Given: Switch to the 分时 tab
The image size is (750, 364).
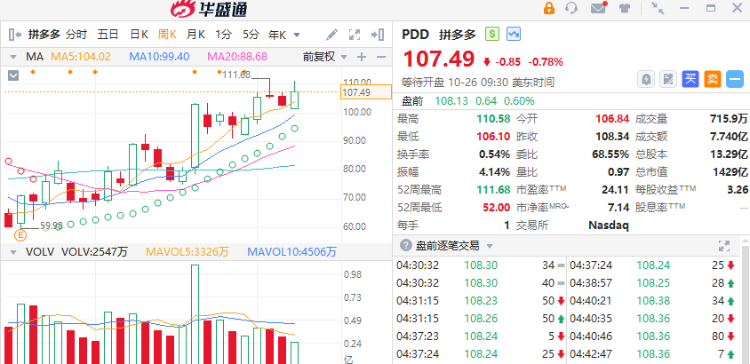Looking at the screenshot, I should point(77,34).
